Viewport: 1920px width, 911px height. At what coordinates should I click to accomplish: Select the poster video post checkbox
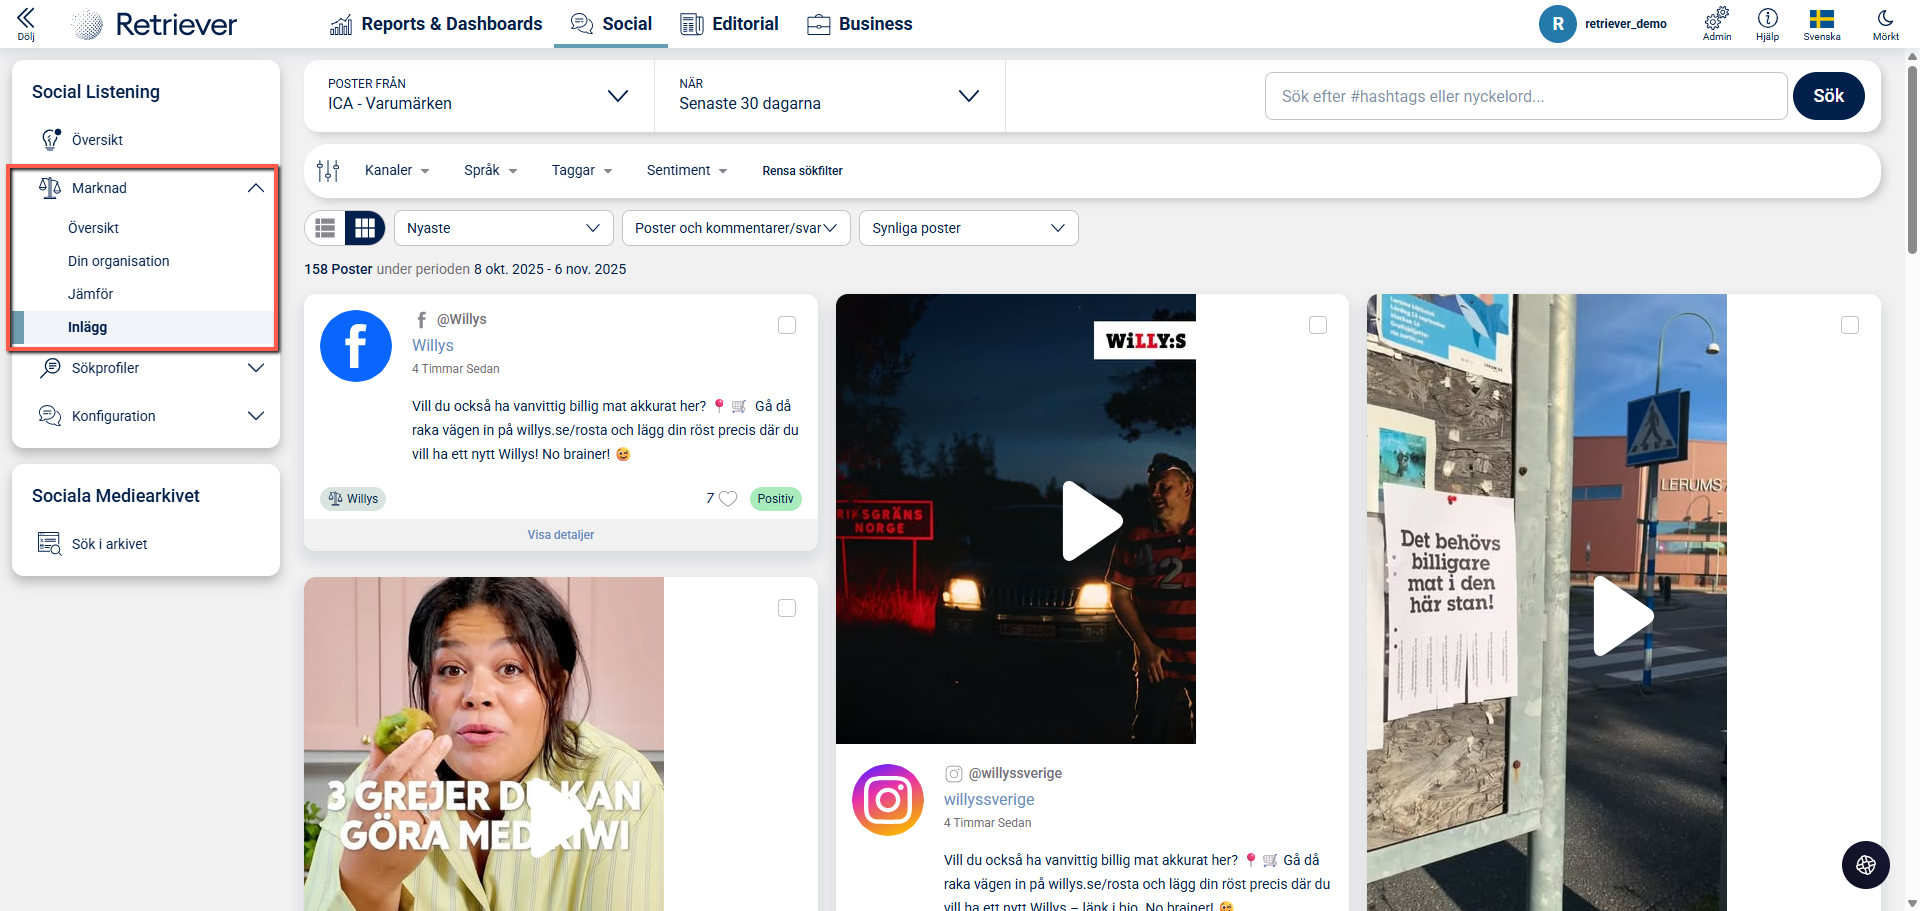point(1850,325)
